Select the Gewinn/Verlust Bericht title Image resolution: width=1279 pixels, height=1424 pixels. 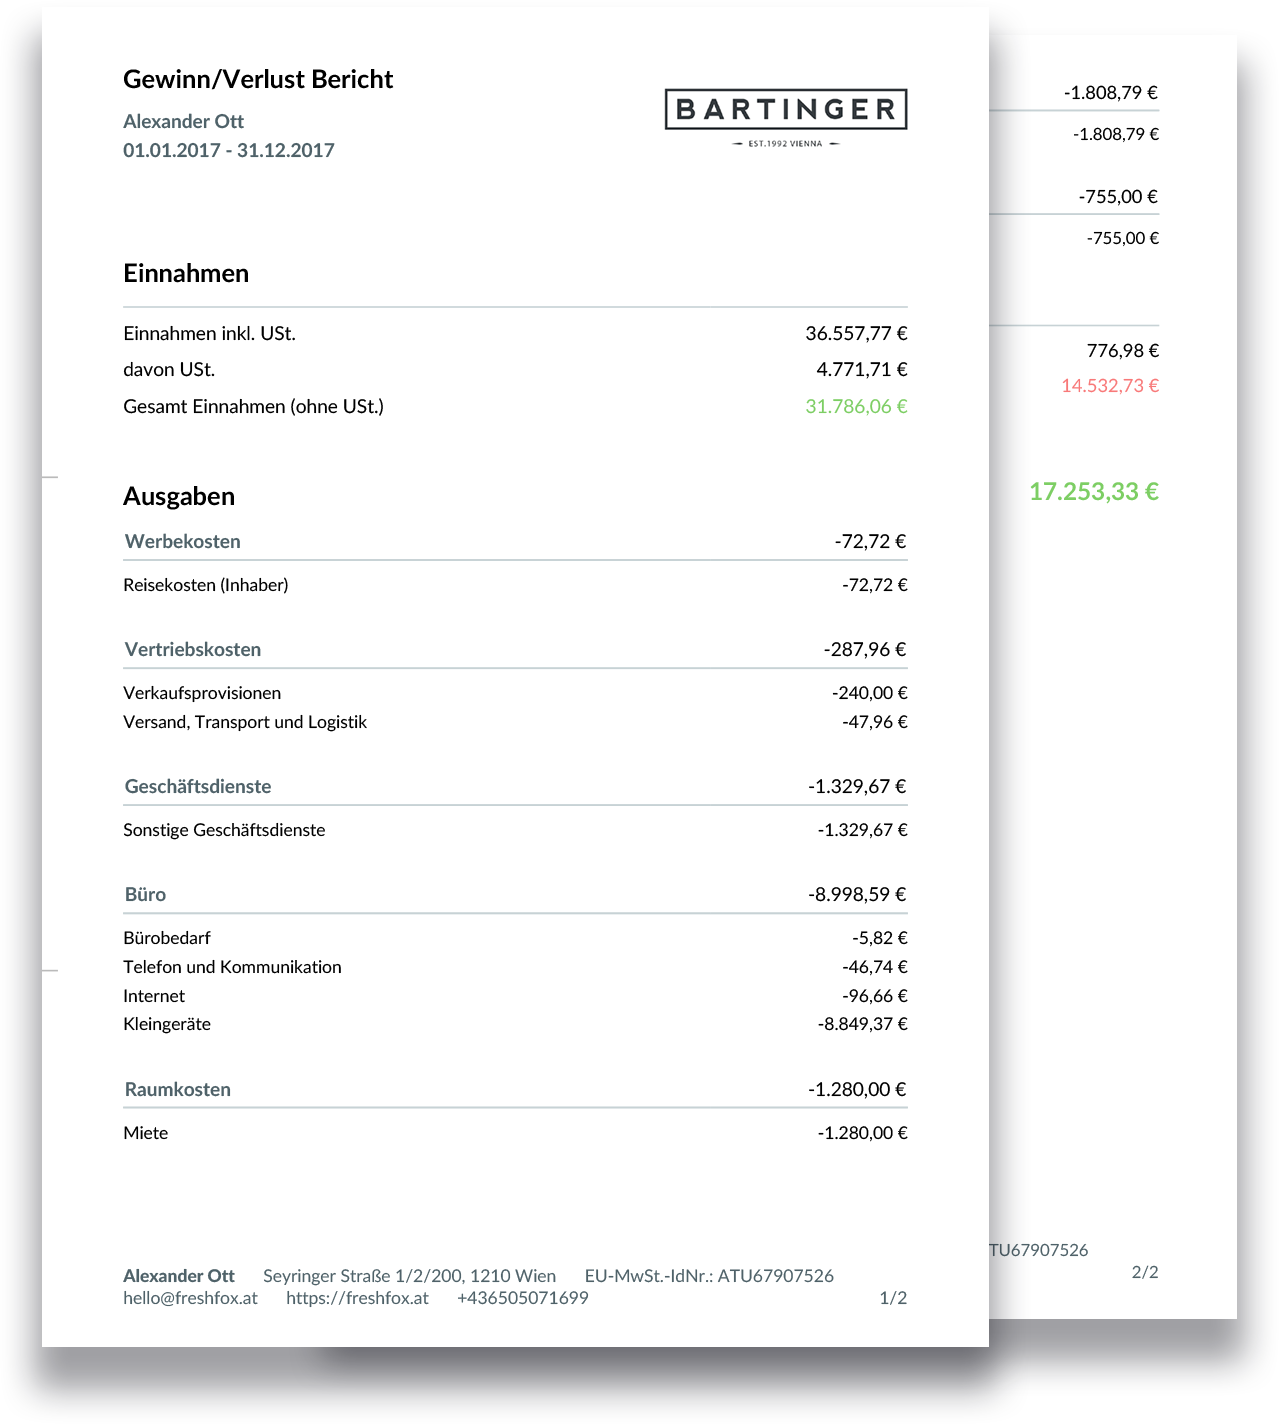[x=257, y=79]
